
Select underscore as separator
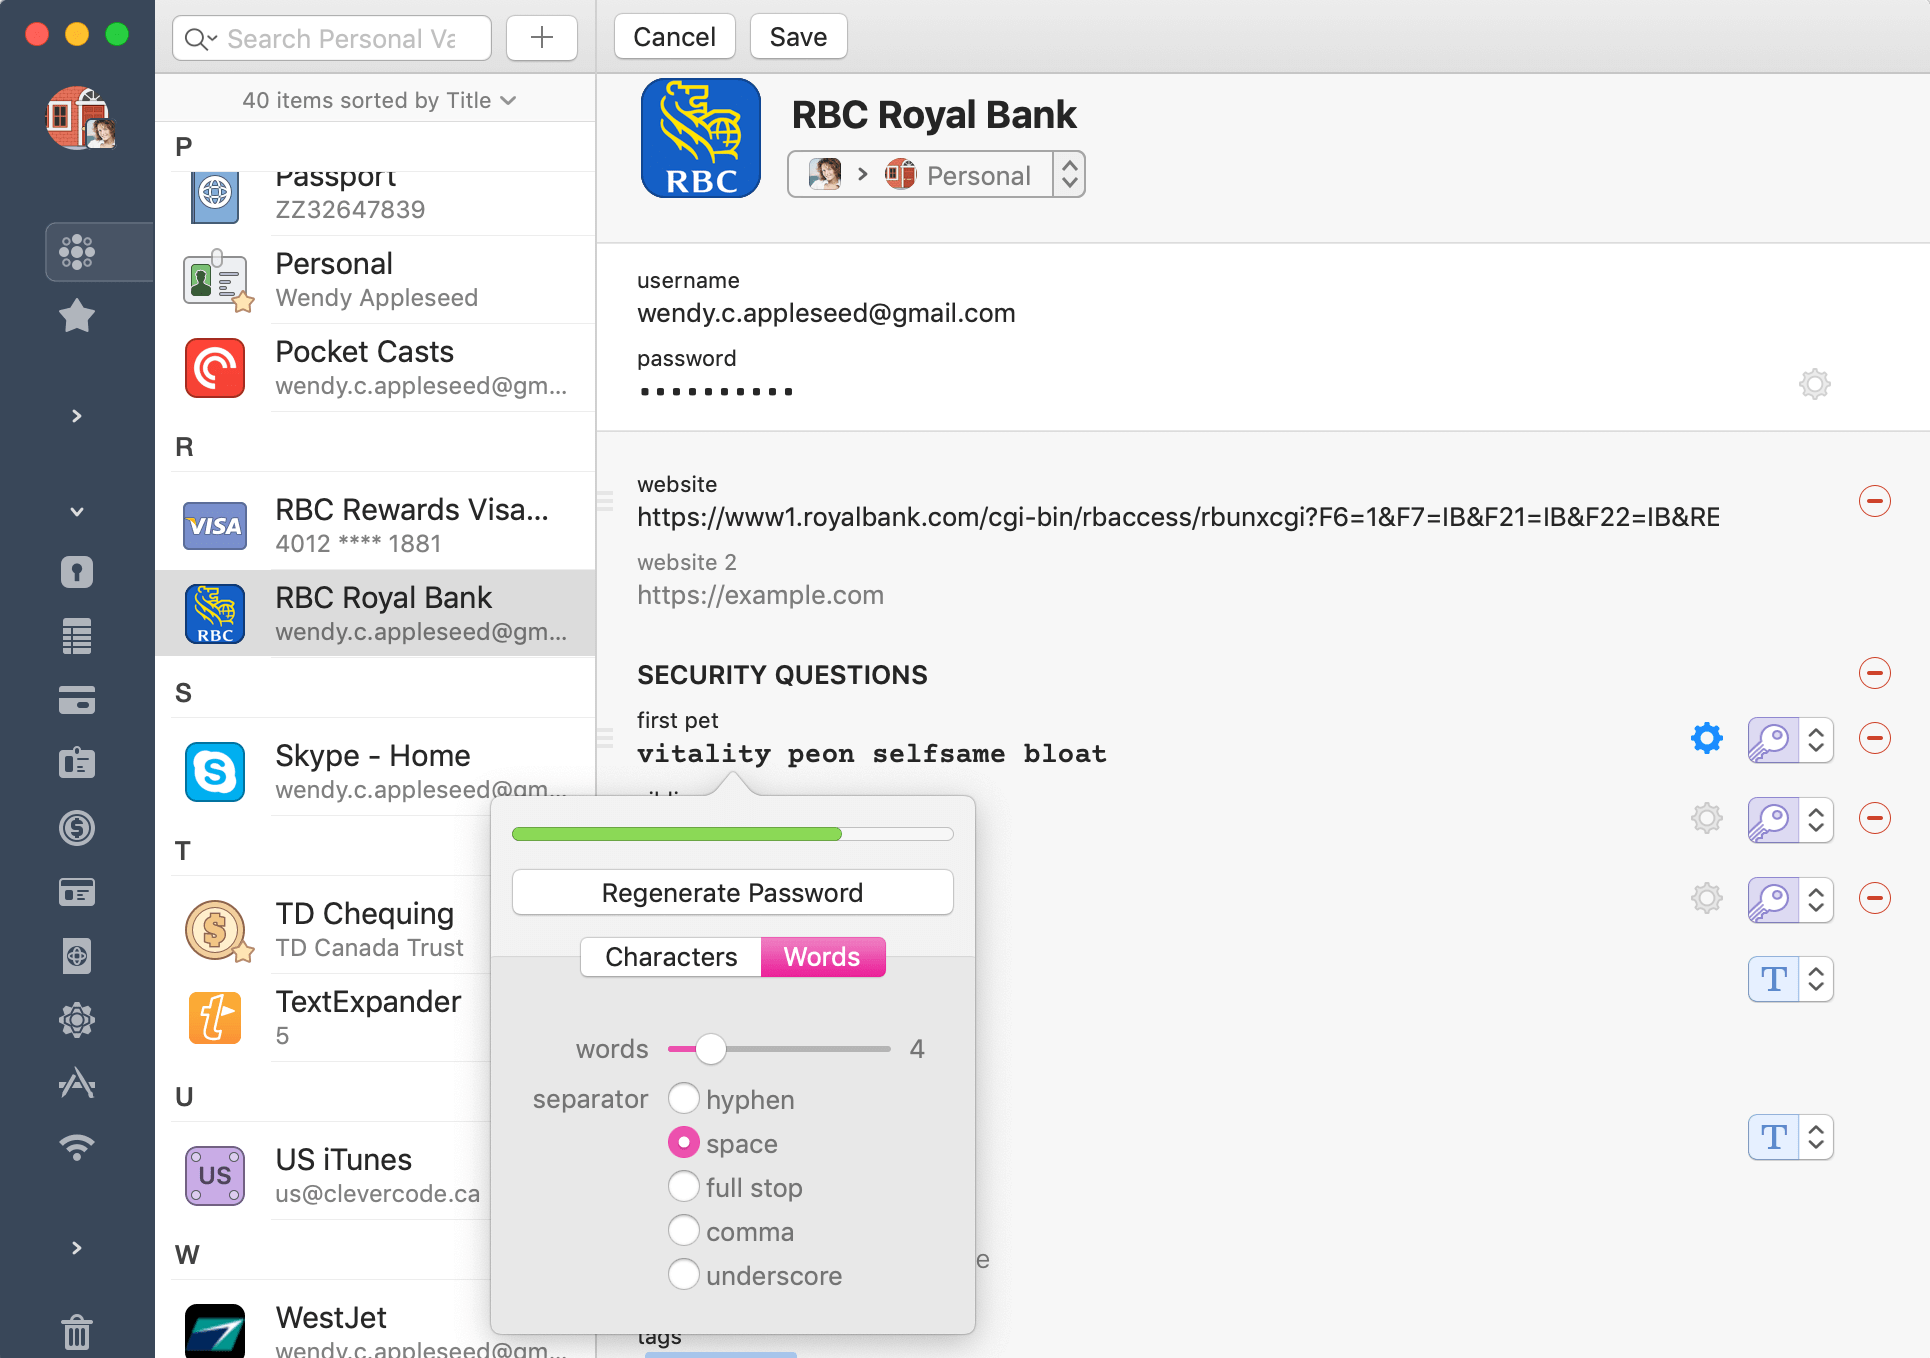[x=684, y=1274]
